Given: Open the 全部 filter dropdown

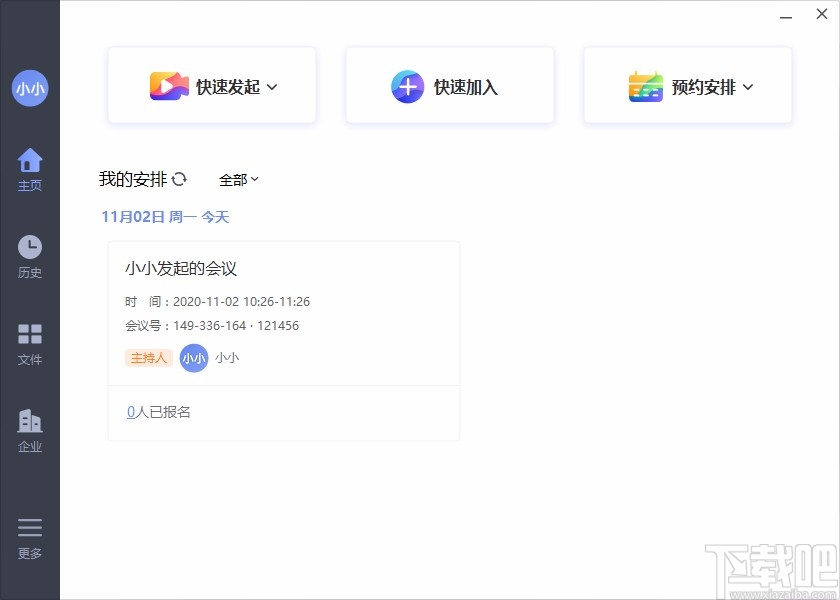Looking at the screenshot, I should (238, 179).
